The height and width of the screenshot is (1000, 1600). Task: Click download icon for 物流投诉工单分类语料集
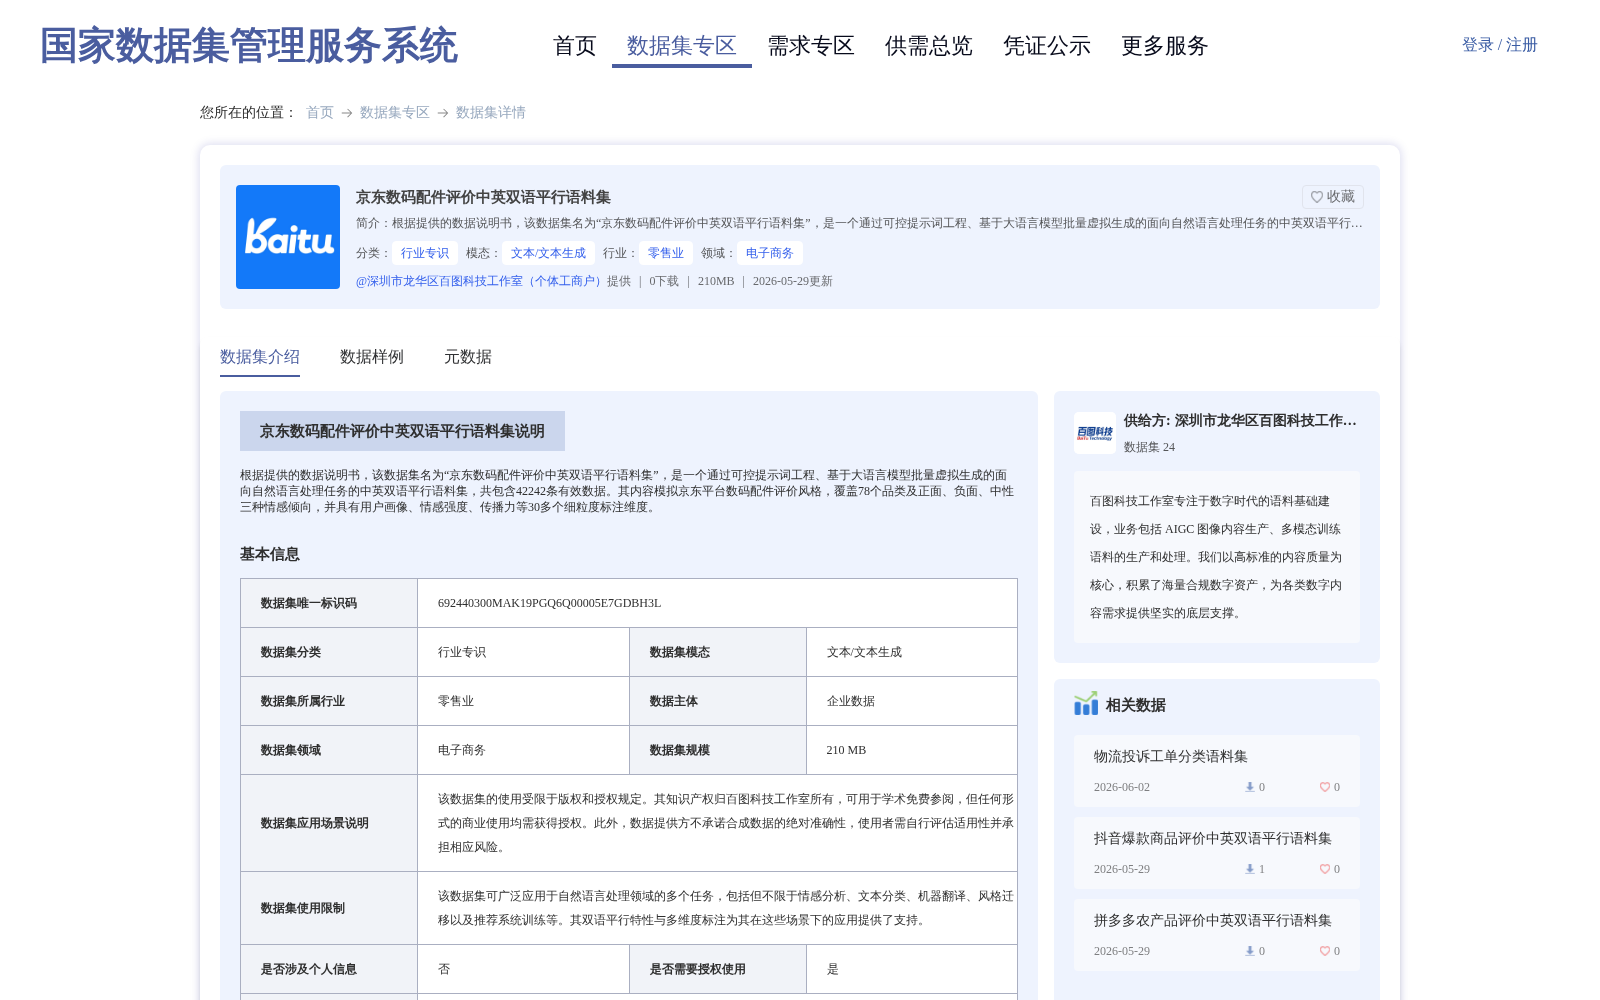1249,787
